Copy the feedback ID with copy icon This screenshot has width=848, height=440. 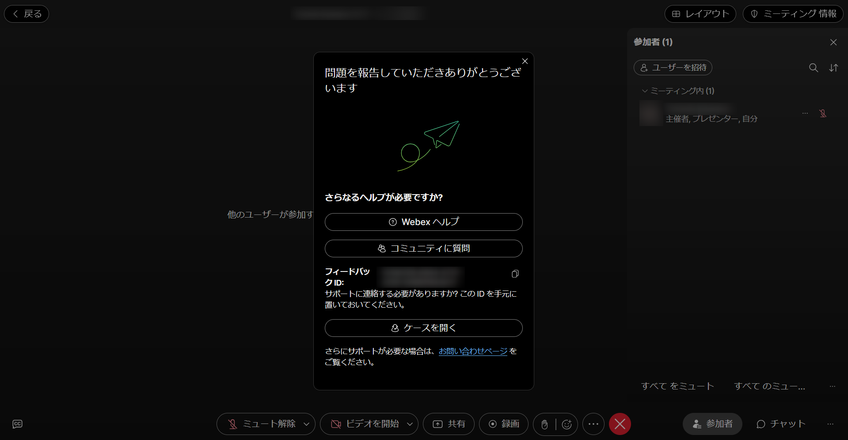pos(515,274)
